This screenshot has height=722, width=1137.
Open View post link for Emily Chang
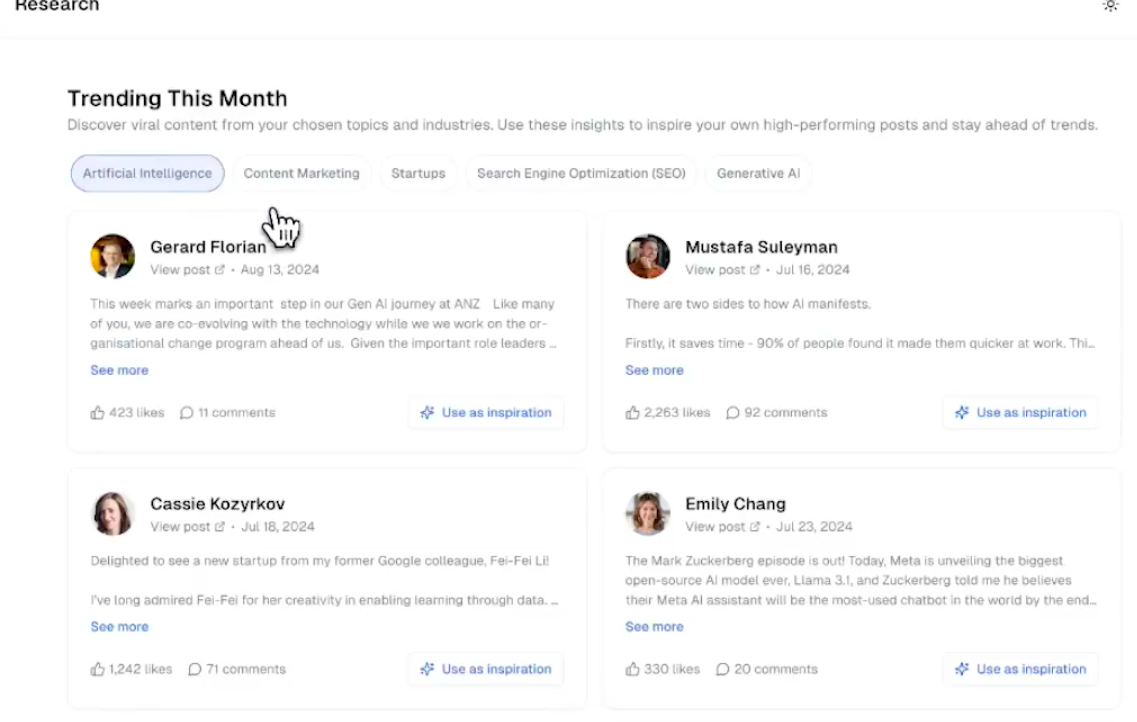coord(722,526)
